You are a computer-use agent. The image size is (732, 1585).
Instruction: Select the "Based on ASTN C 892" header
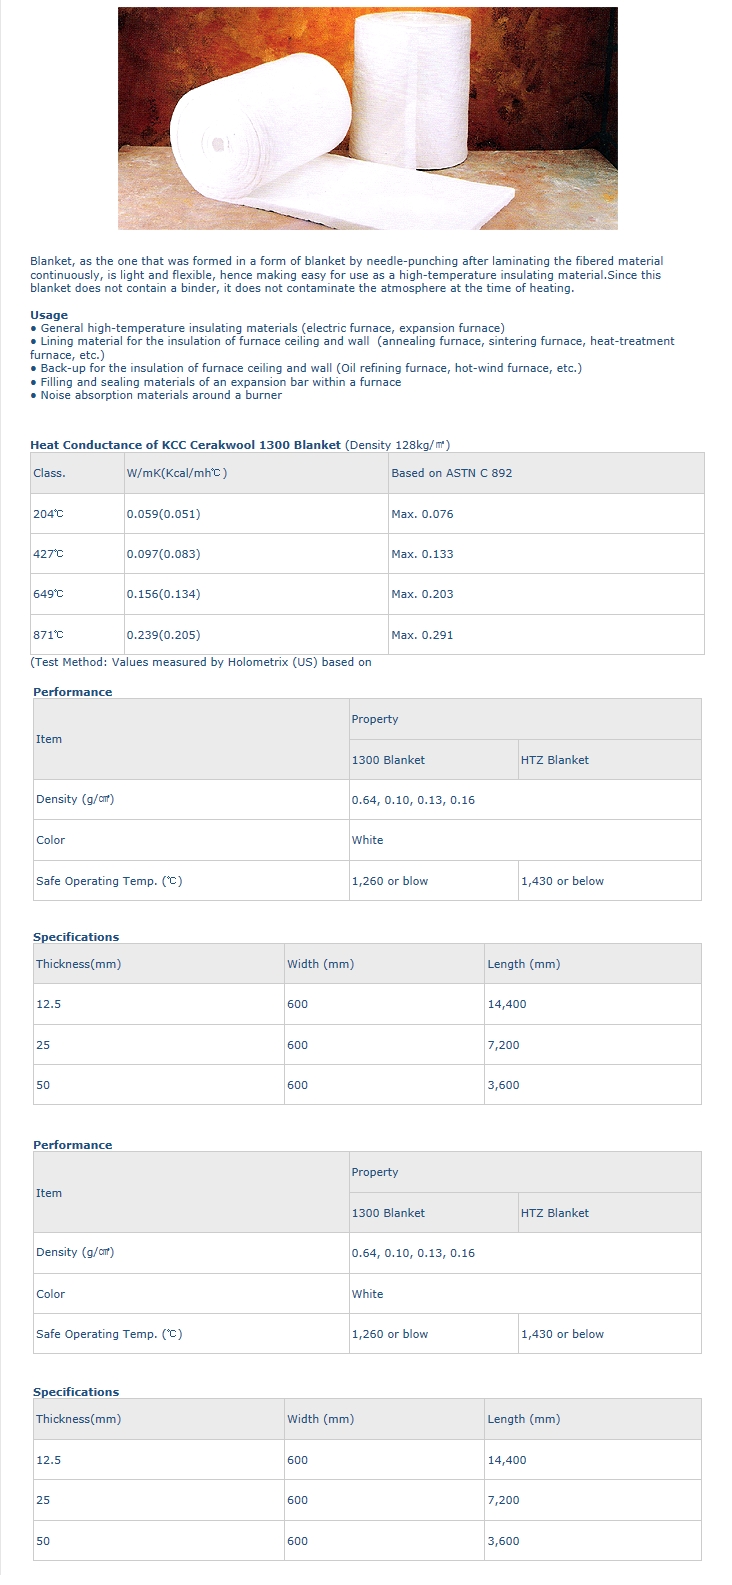click(451, 473)
